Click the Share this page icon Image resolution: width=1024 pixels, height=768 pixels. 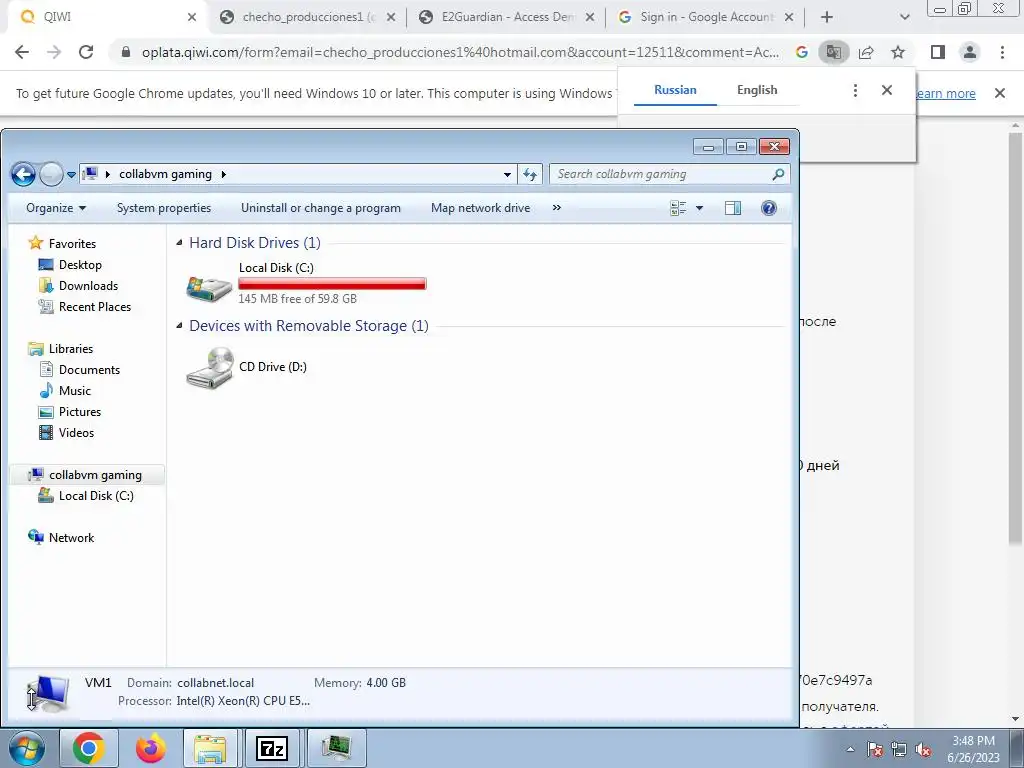click(x=866, y=52)
